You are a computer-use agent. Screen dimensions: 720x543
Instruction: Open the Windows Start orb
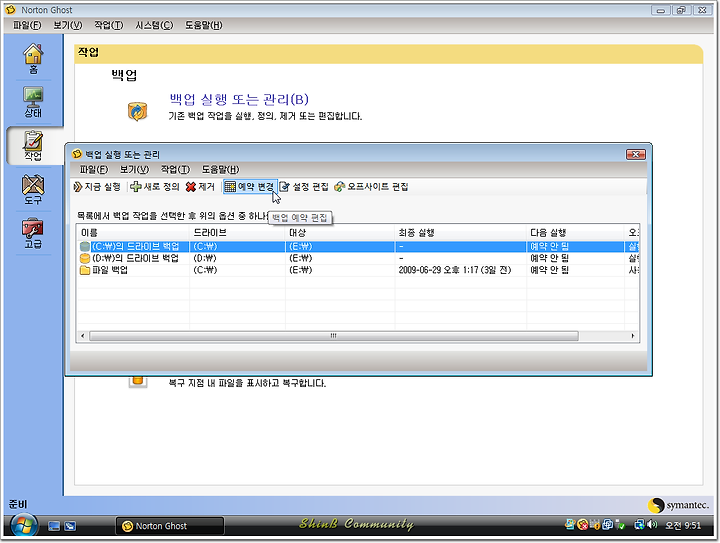(24, 526)
